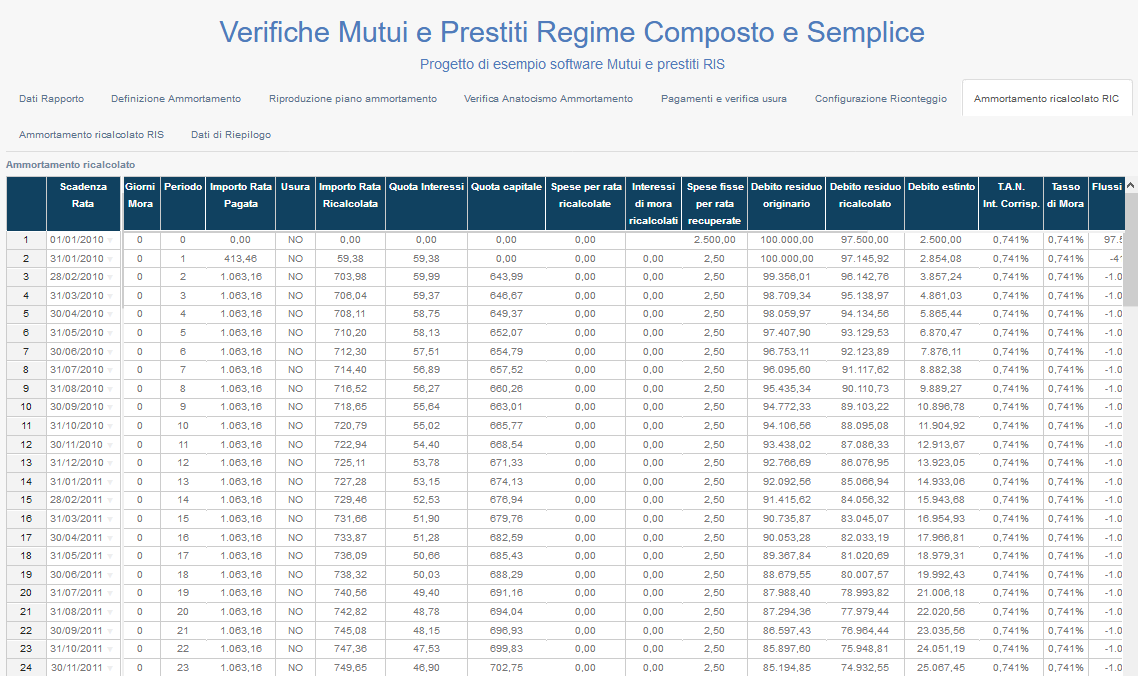1138x676 pixels.
Task: Click Debito residuo ricalcolato header
Action: (864, 203)
